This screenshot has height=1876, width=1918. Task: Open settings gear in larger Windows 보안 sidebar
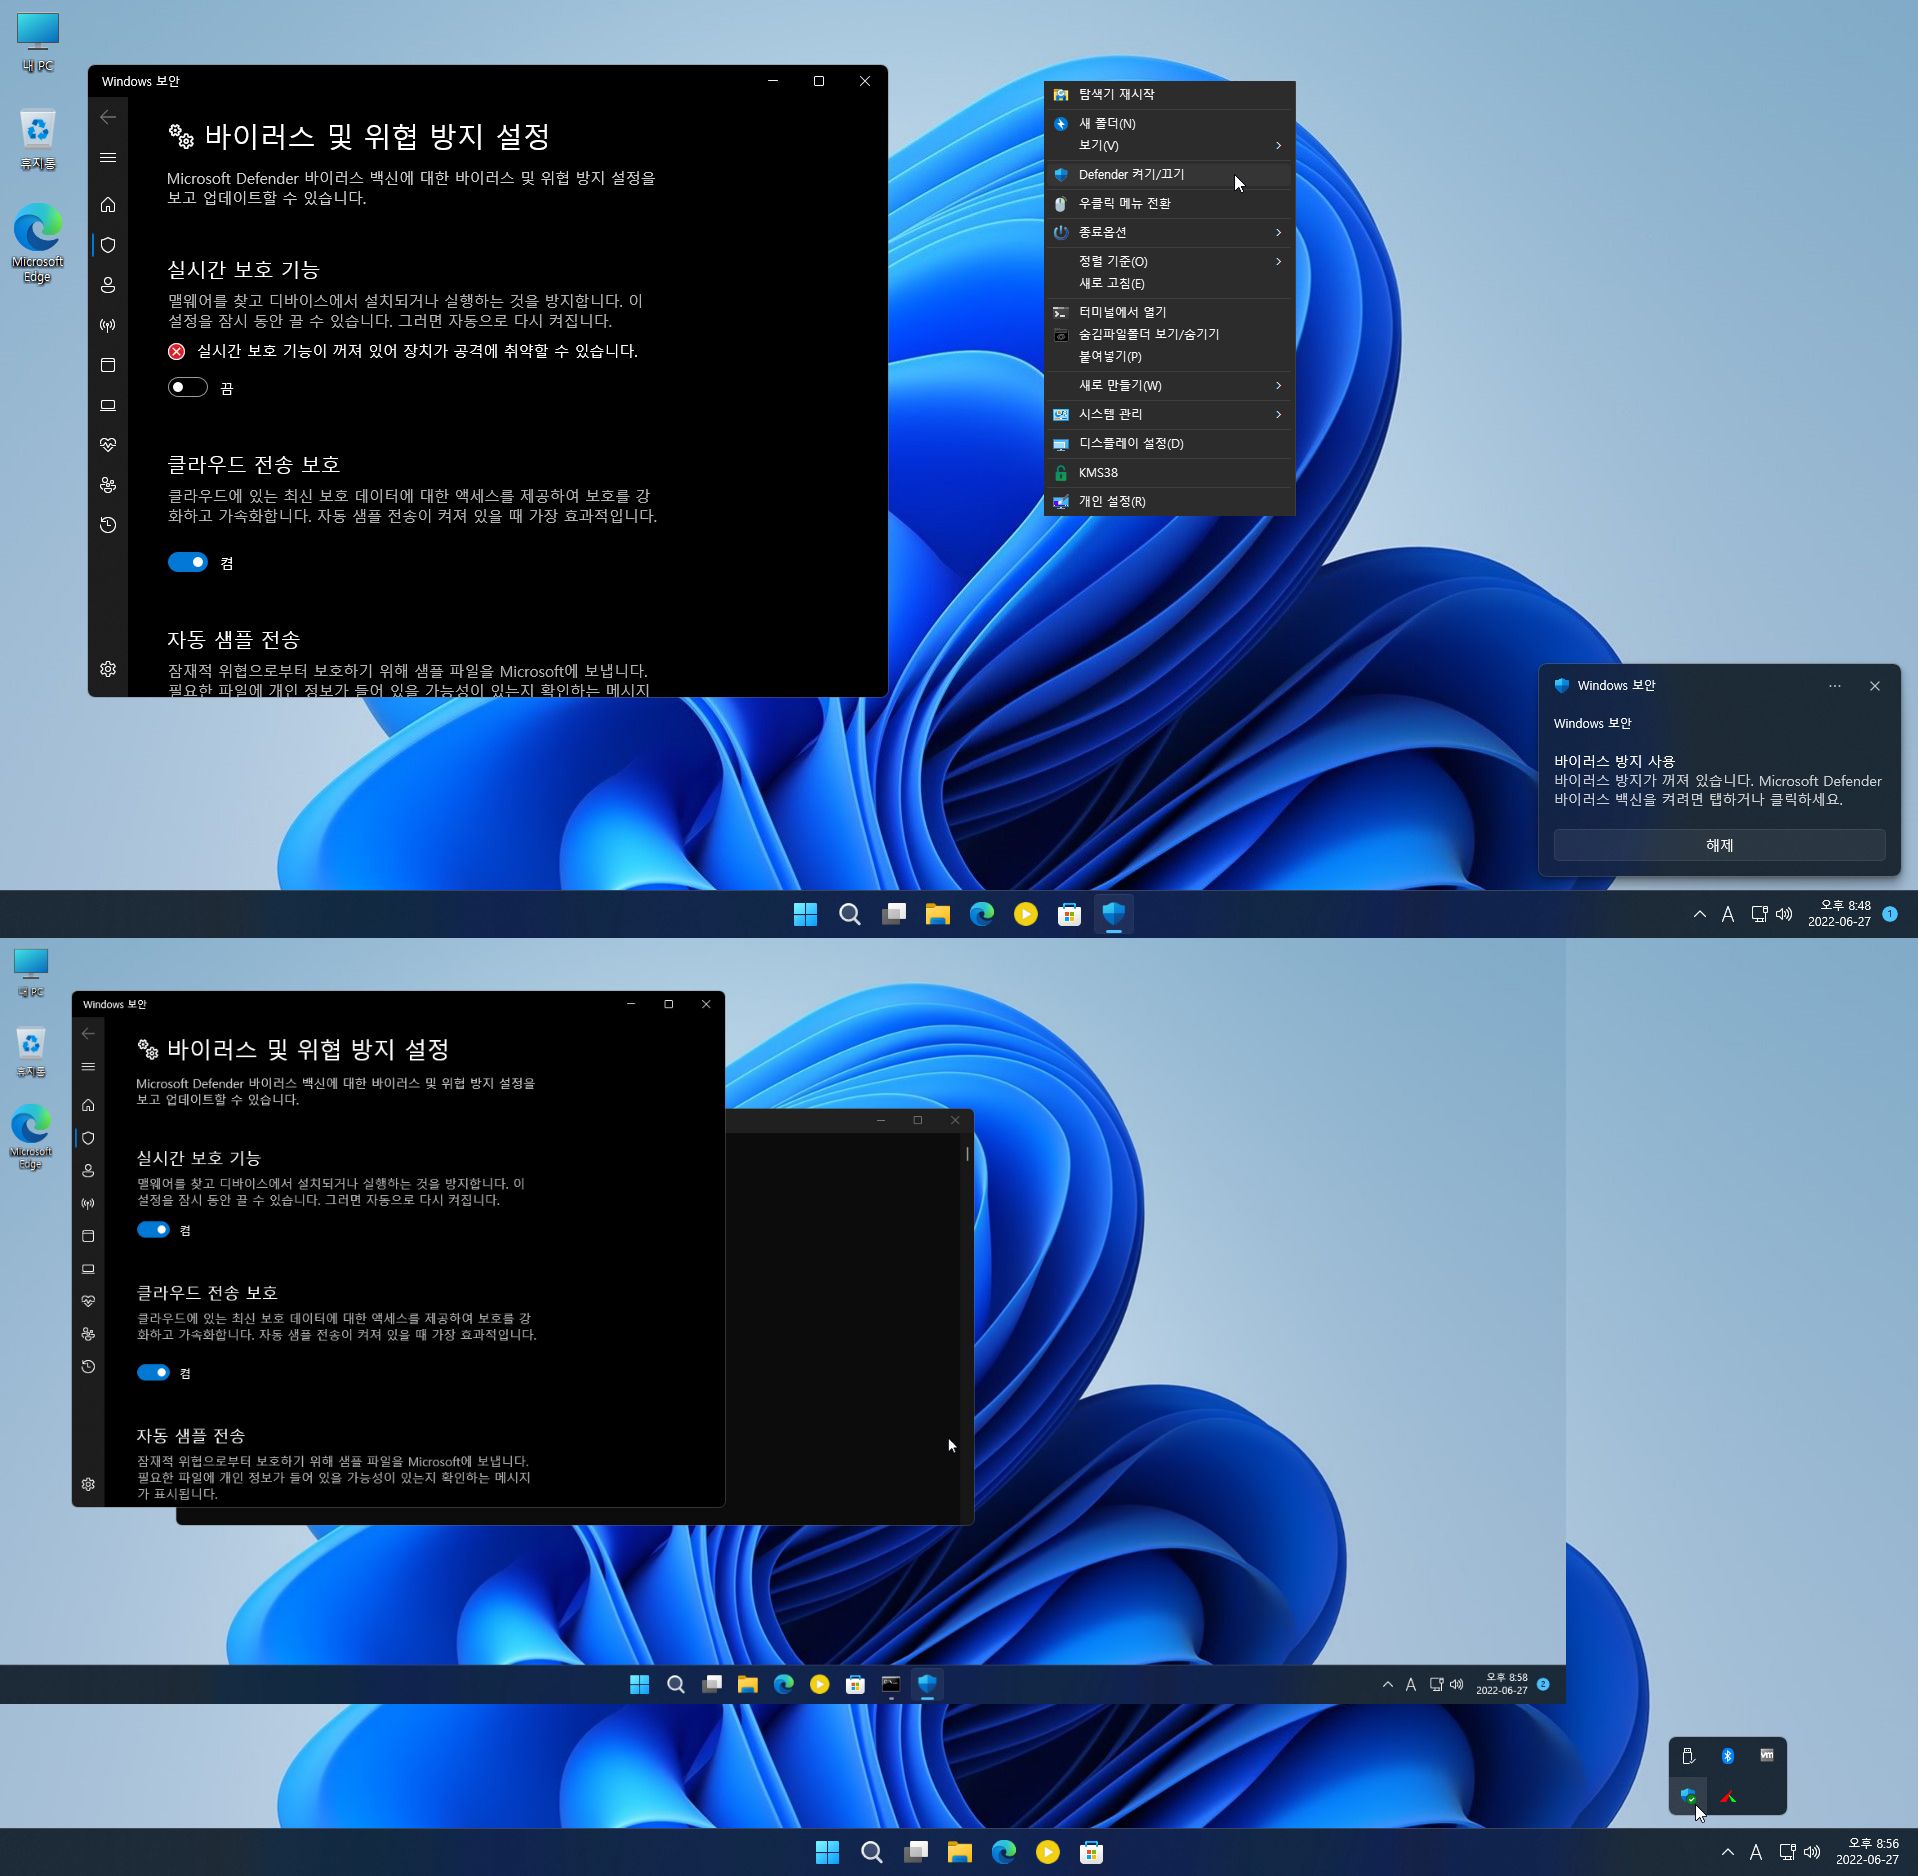[108, 669]
